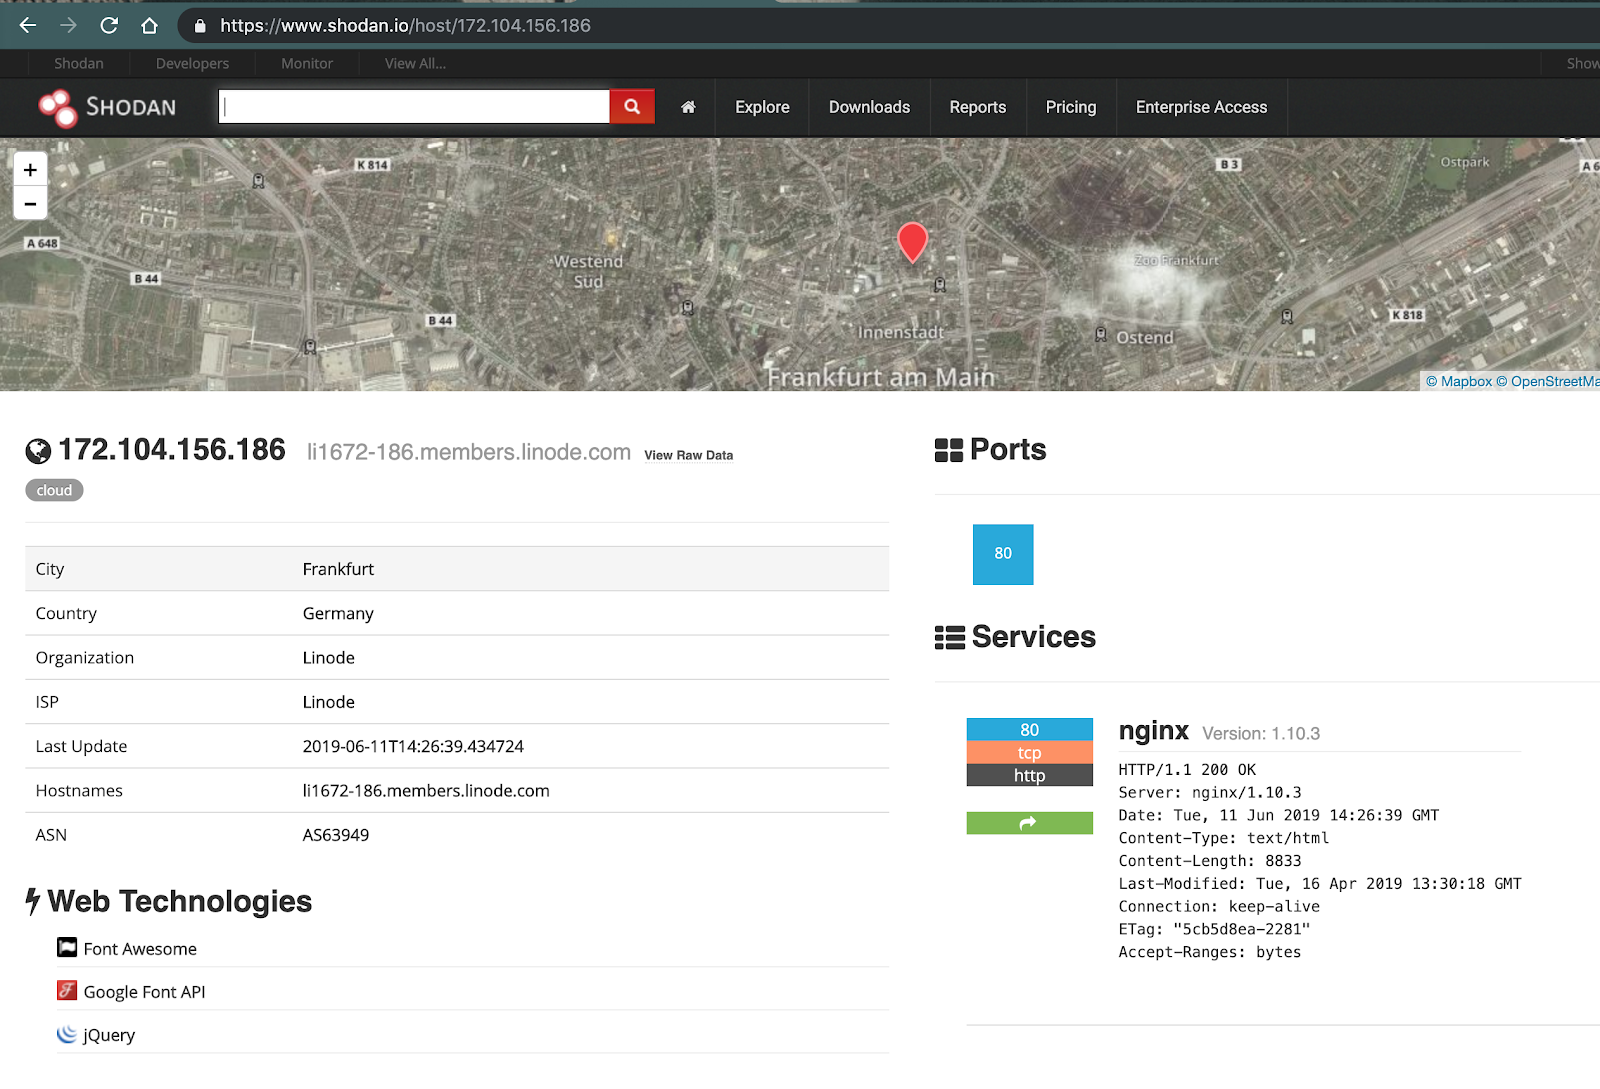The width and height of the screenshot is (1600, 1089).
Task: Click the li1672-186.members.linode.com heading hostname
Action: click(469, 452)
